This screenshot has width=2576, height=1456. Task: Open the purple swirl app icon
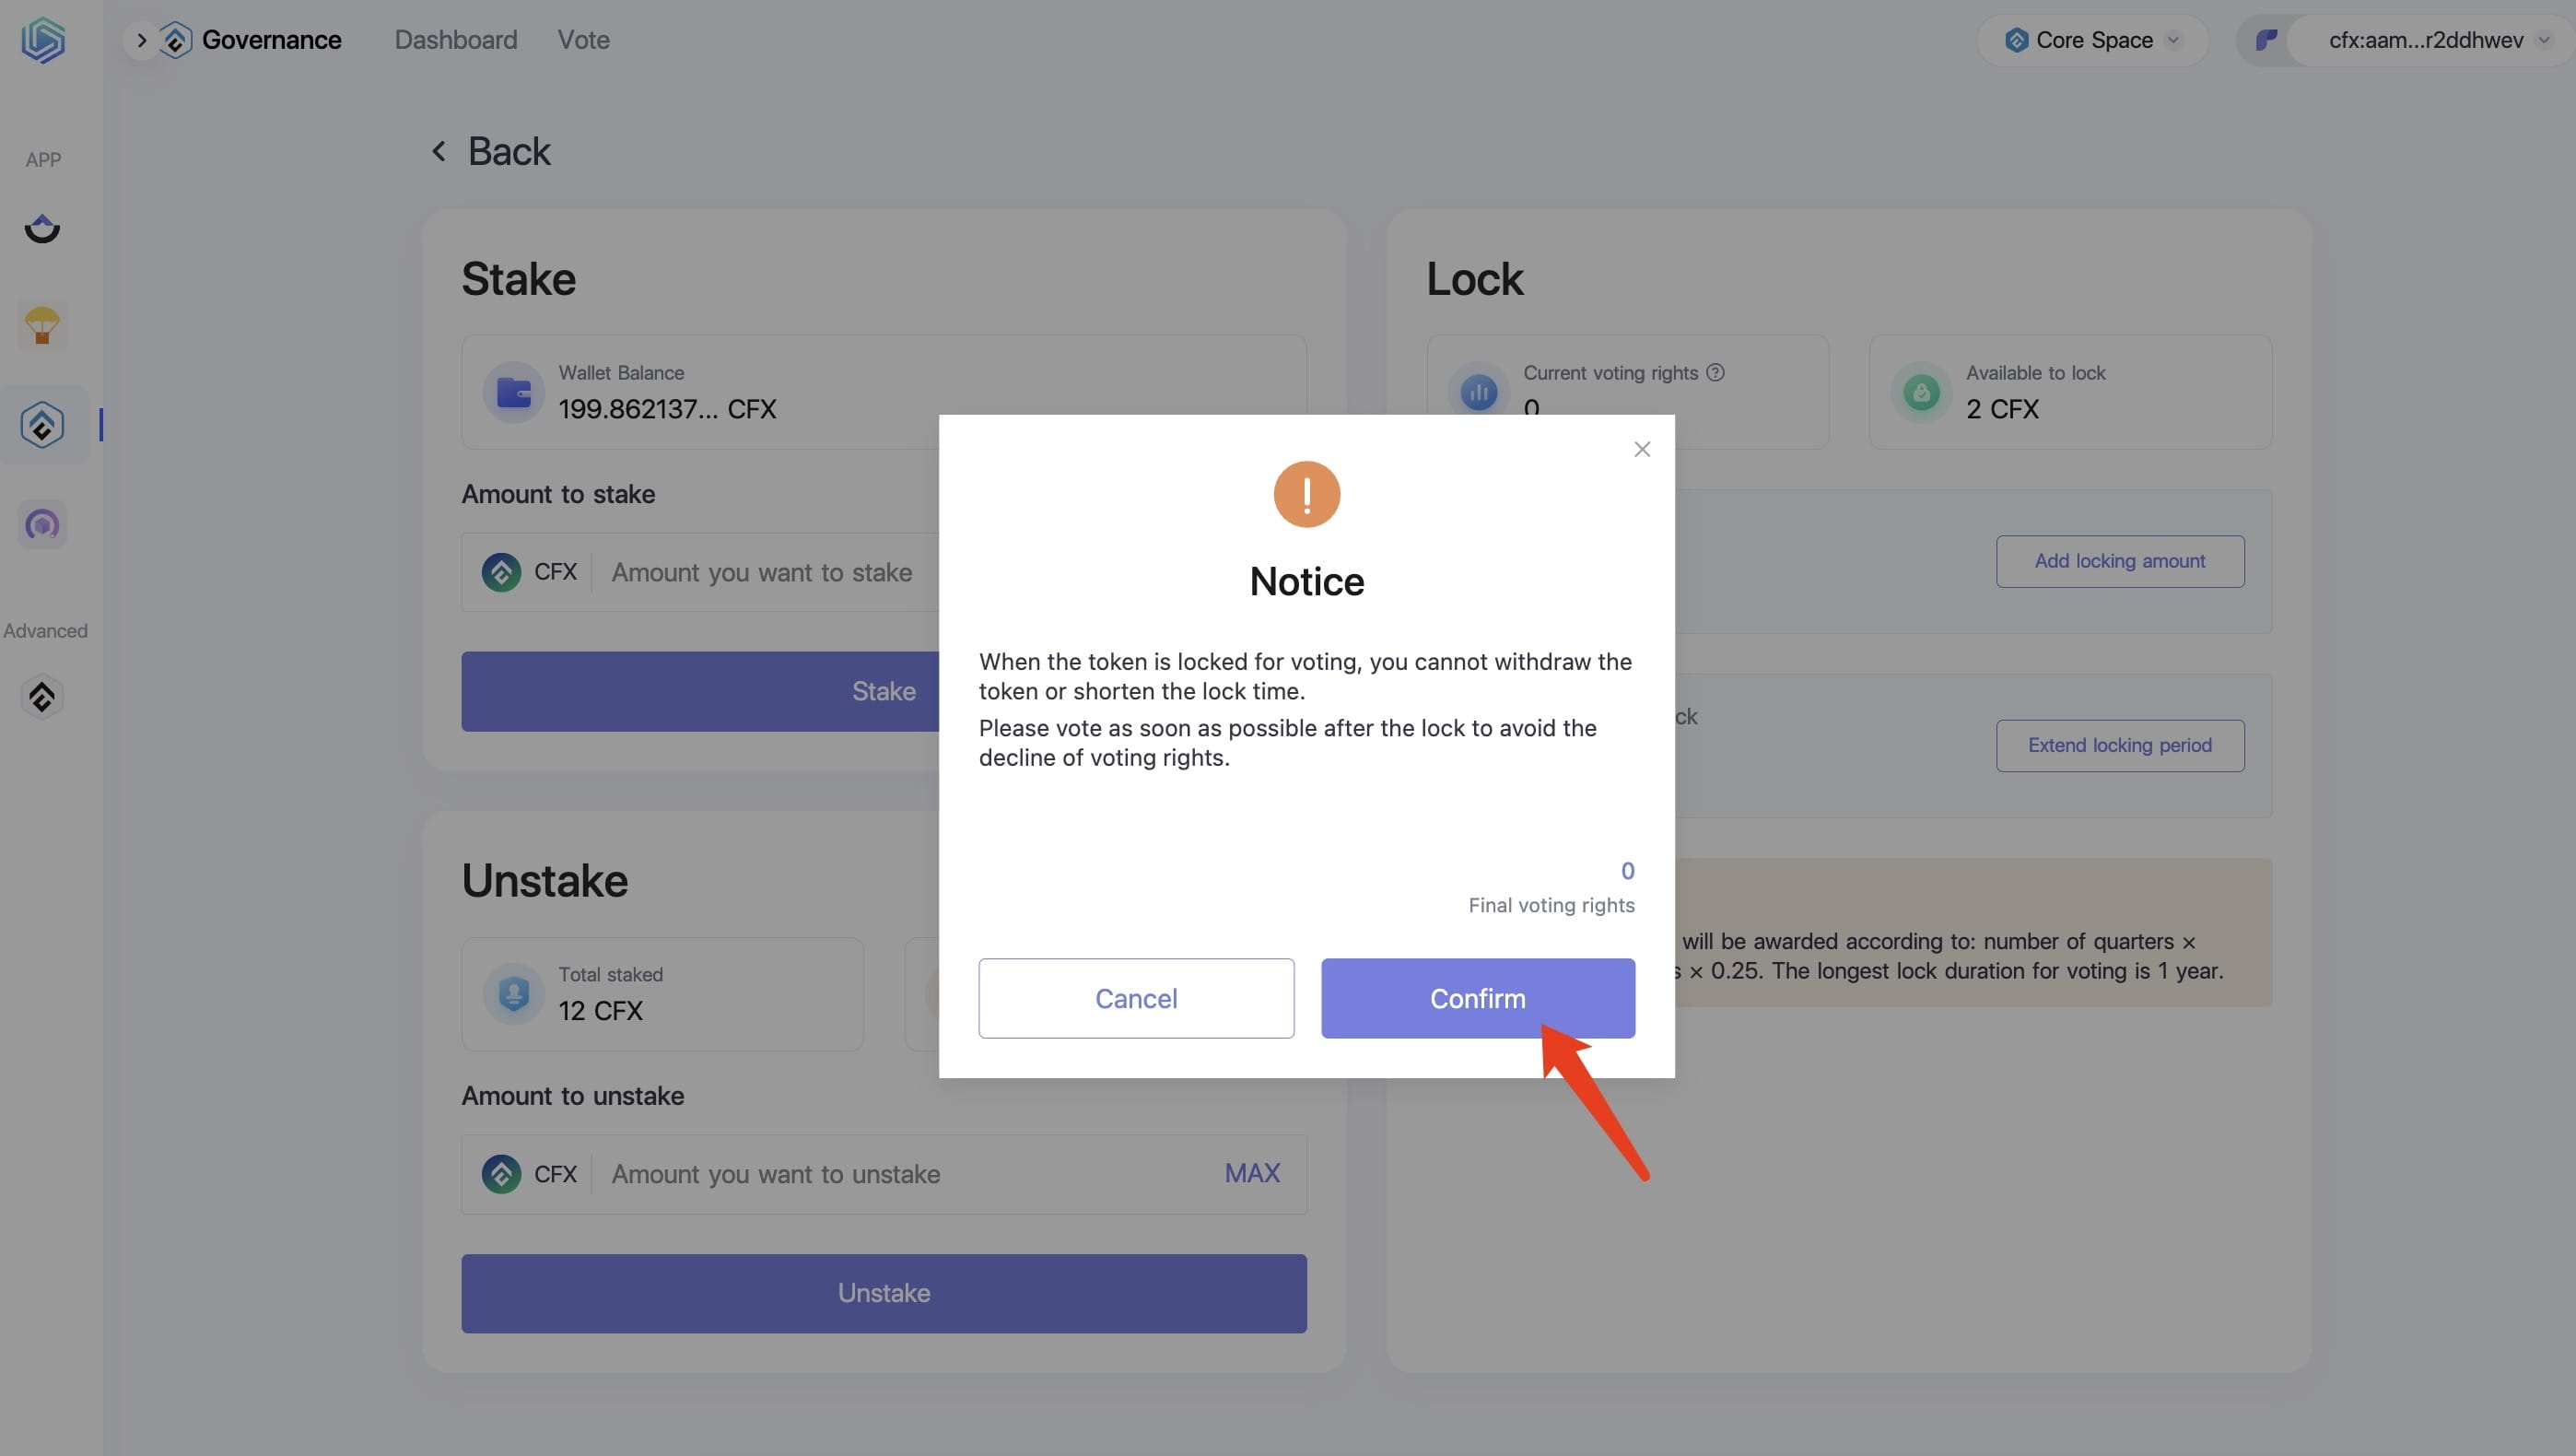tap(42, 524)
